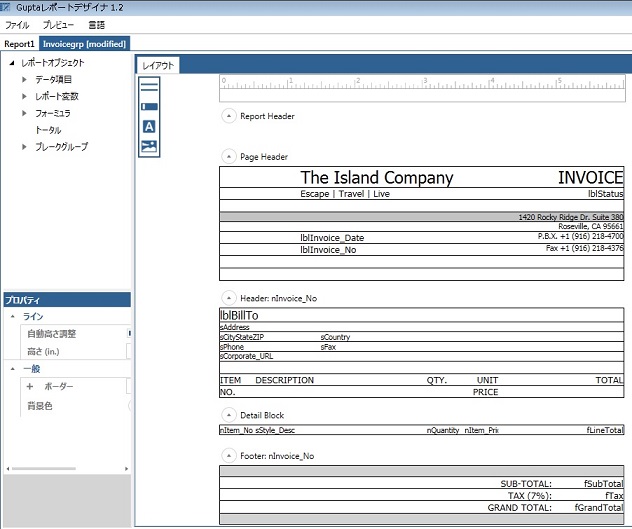Select the nQuantity detail field
The image size is (632, 529).
coord(443,430)
